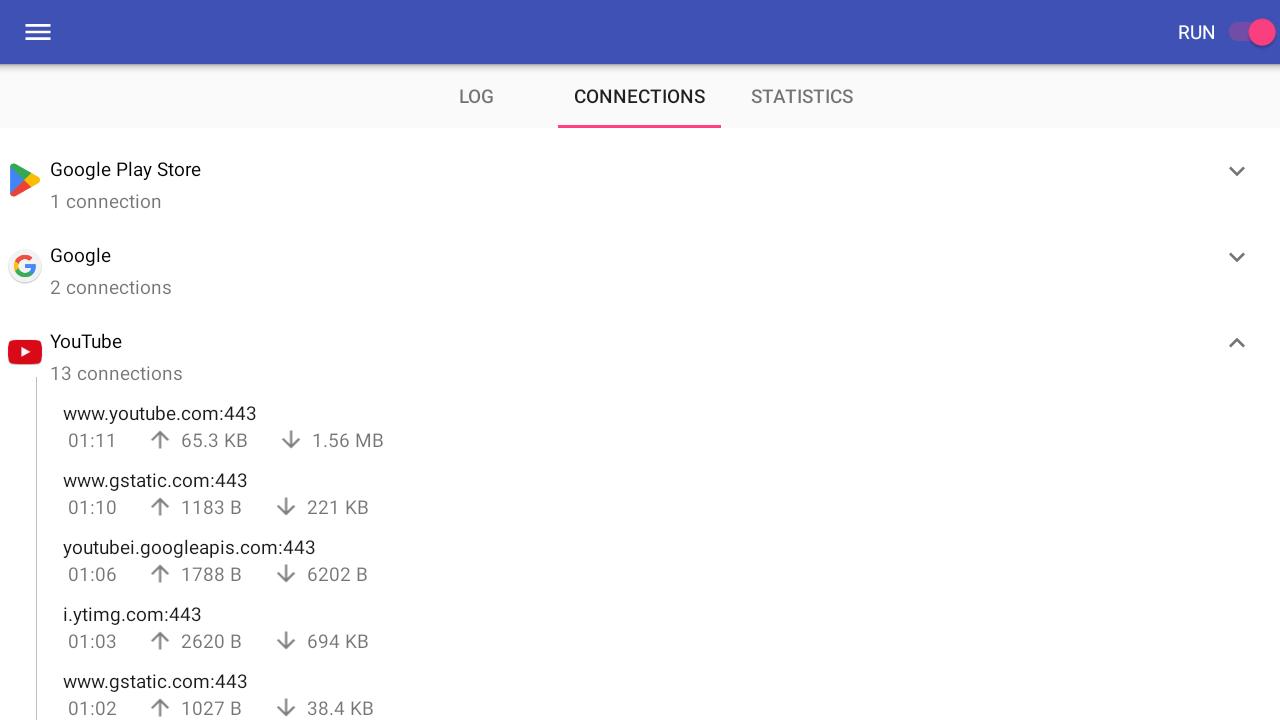Click the download arrow next to 38.4 KB
Viewport: 1280px width, 720px height.
point(286,708)
